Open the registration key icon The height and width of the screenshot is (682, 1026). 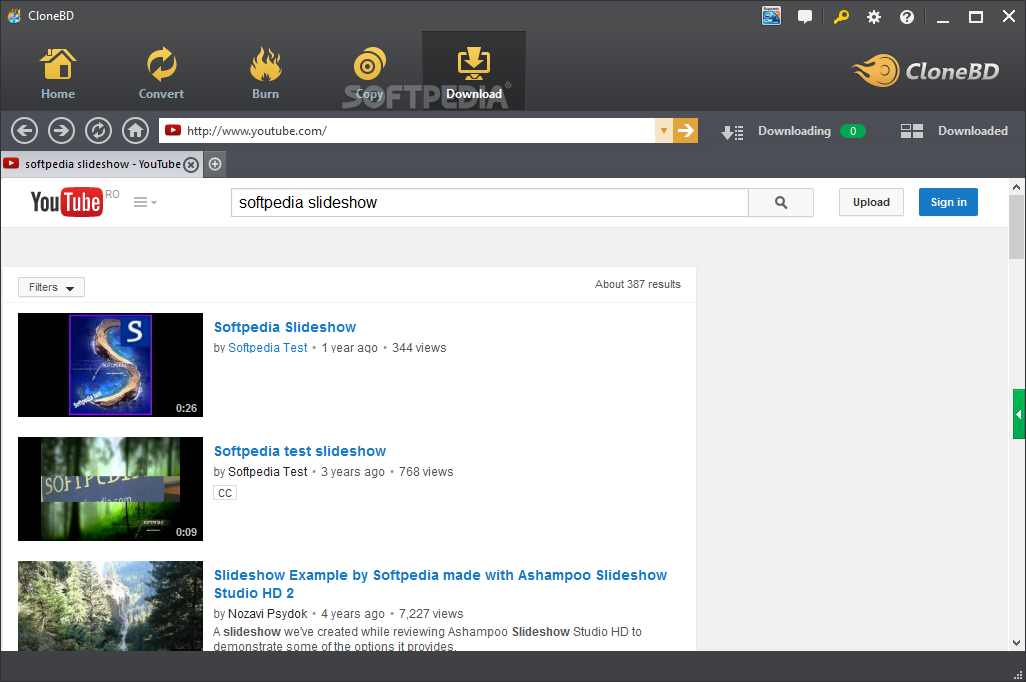coord(841,17)
